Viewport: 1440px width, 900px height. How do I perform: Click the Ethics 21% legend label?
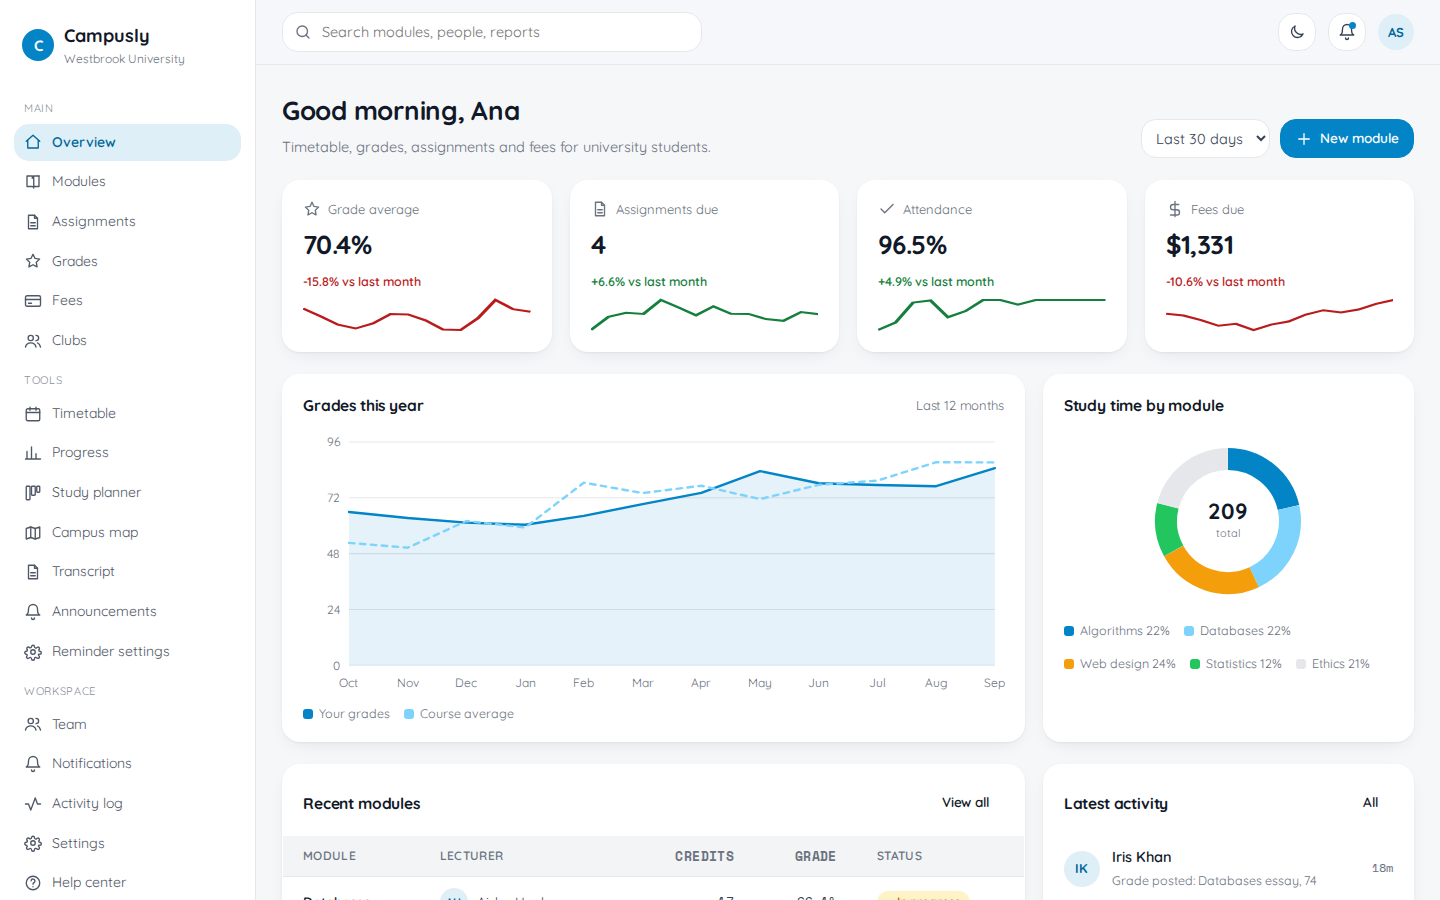[1340, 664]
